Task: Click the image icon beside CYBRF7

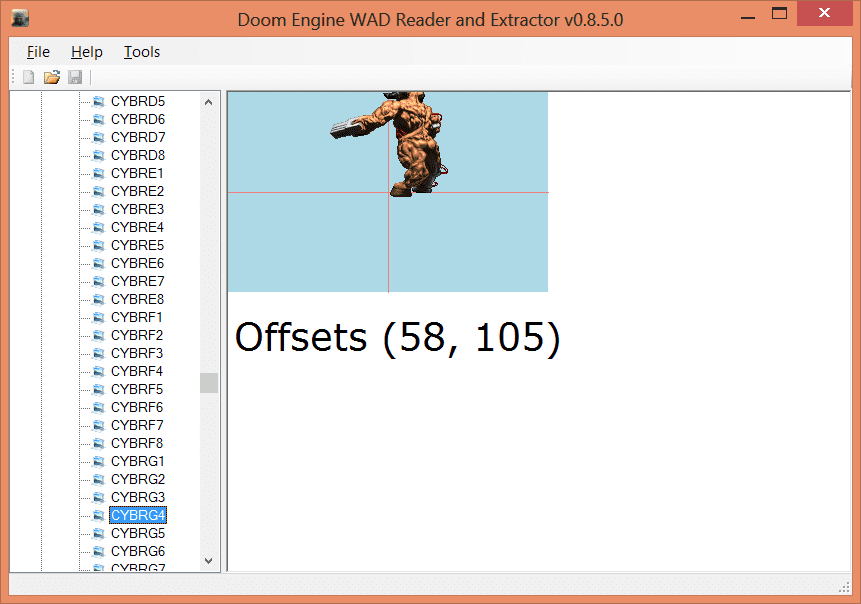Action: (x=99, y=425)
